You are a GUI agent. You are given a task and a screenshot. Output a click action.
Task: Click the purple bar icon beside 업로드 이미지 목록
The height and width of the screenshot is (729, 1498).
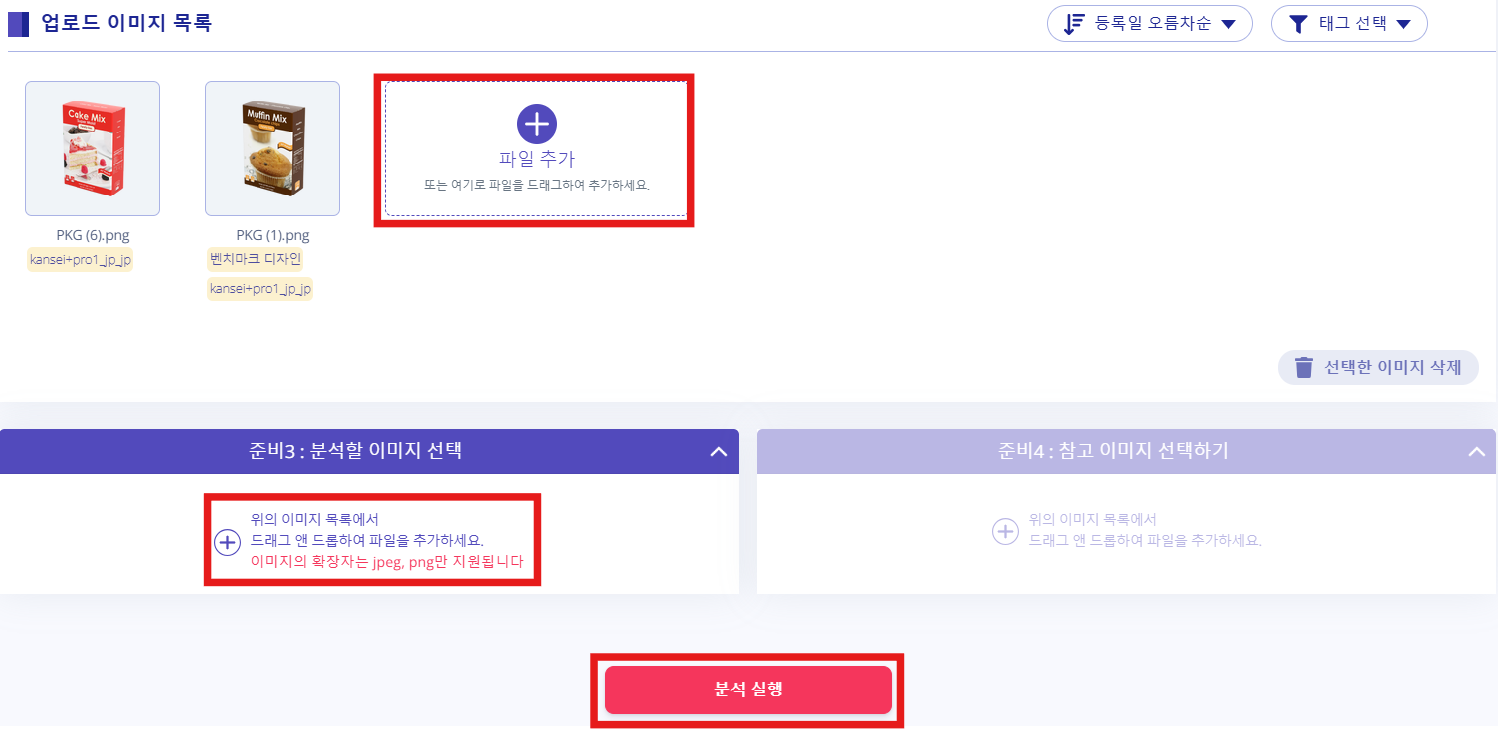pos(18,23)
